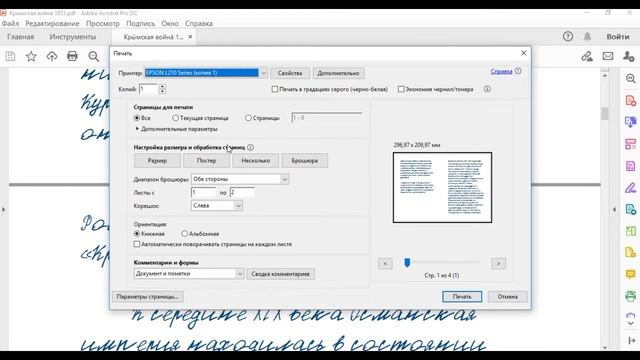Click the share with person icon
The height and width of the screenshot is (360, 640).
click(629, 56)
